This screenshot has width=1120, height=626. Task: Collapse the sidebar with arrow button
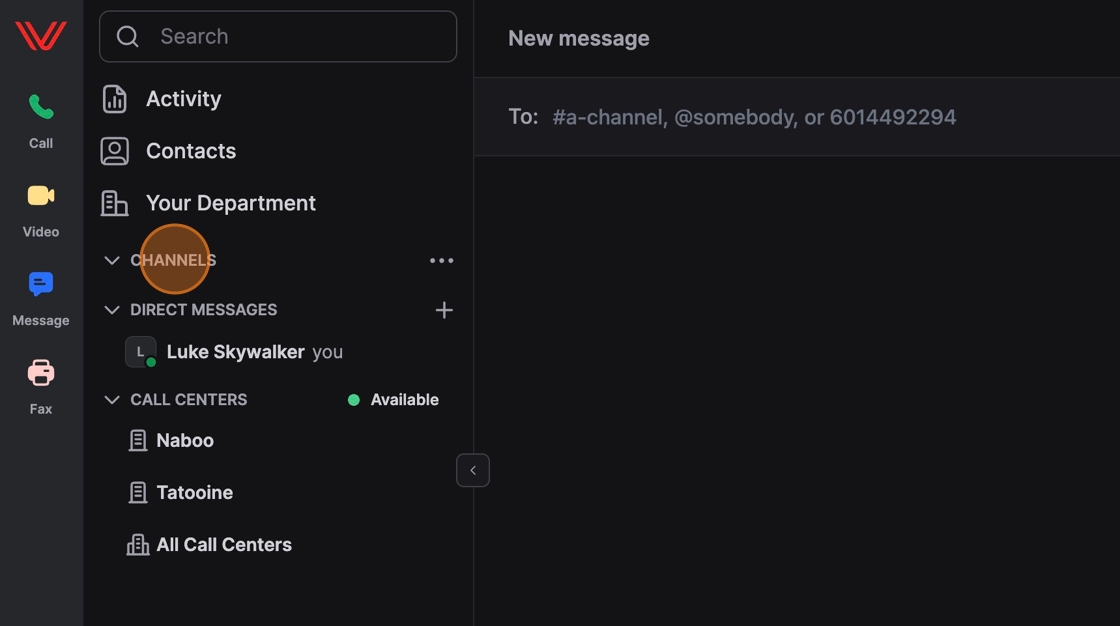click(473, 470)
